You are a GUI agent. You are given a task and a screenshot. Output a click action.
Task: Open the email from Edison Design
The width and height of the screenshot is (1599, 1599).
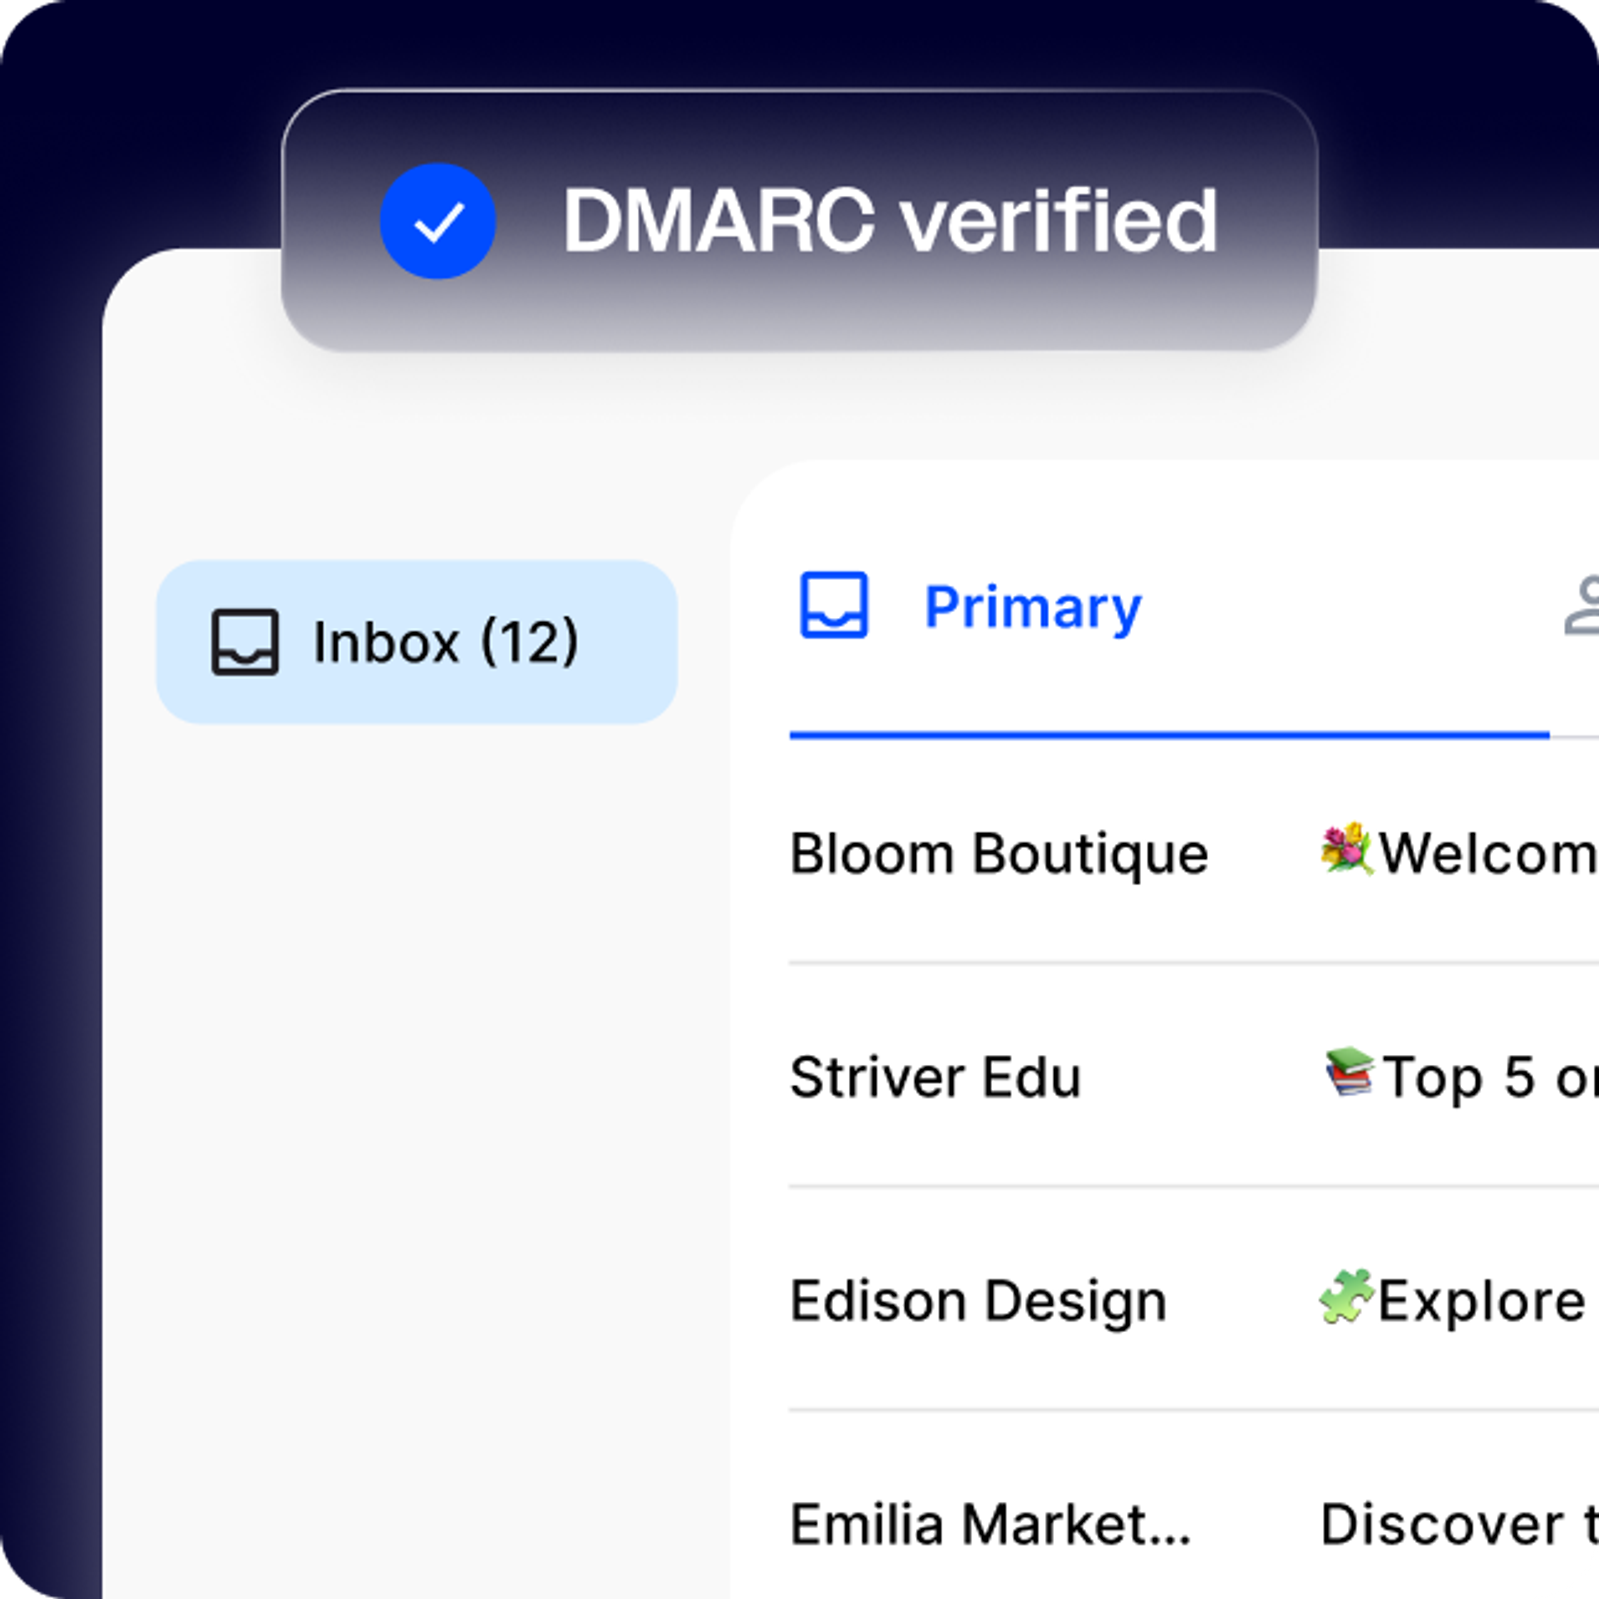point(978,1301)
